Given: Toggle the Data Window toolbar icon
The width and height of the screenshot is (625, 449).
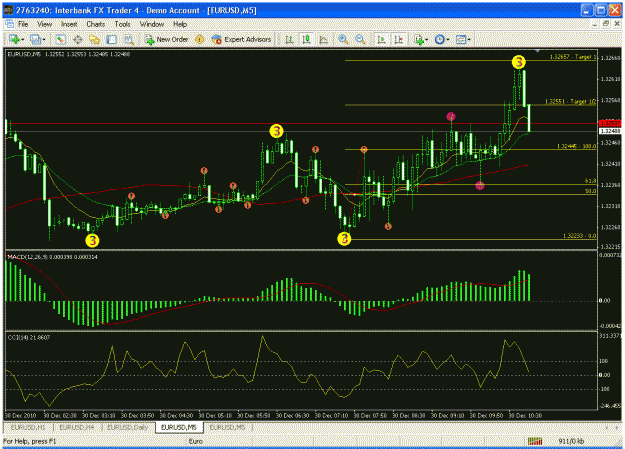Looking at the screenshot, I should pos(78,39).
